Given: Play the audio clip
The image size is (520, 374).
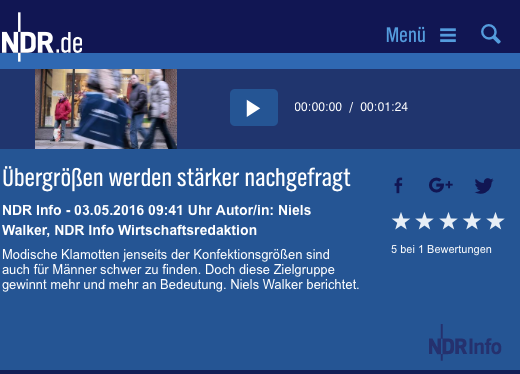Looking at the screenshot, I should click(x=254, y=107).
